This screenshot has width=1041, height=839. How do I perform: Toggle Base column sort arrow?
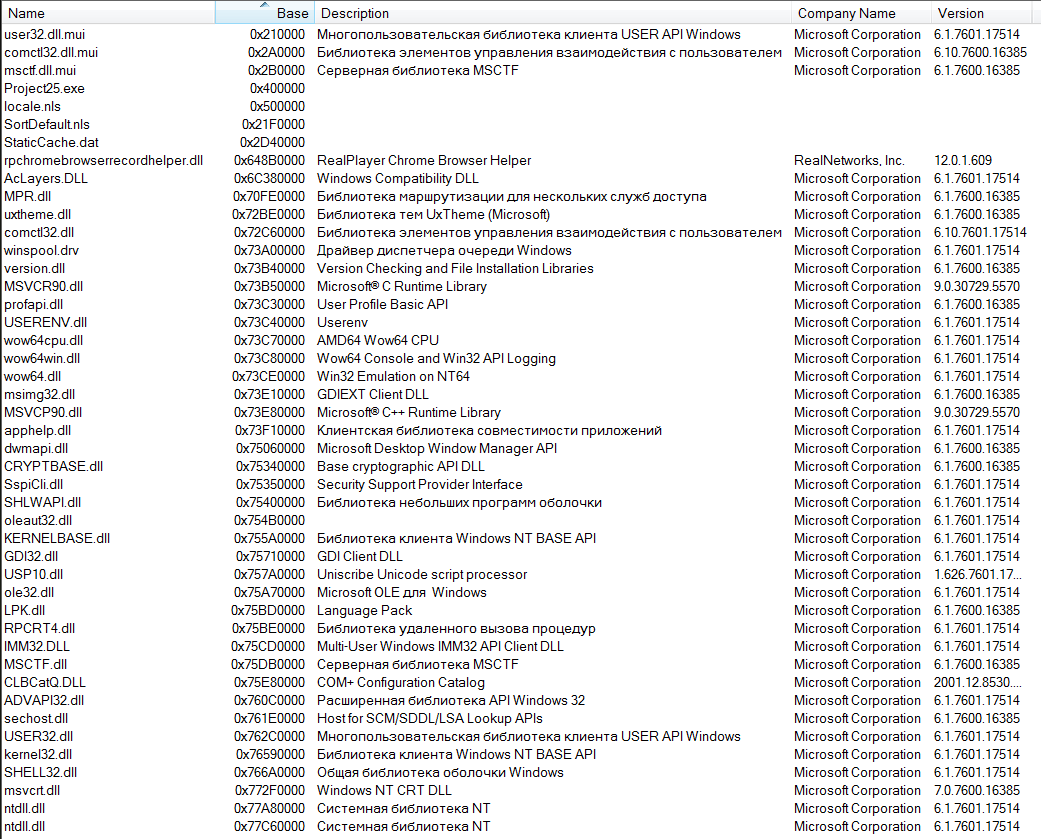point(264,5)
